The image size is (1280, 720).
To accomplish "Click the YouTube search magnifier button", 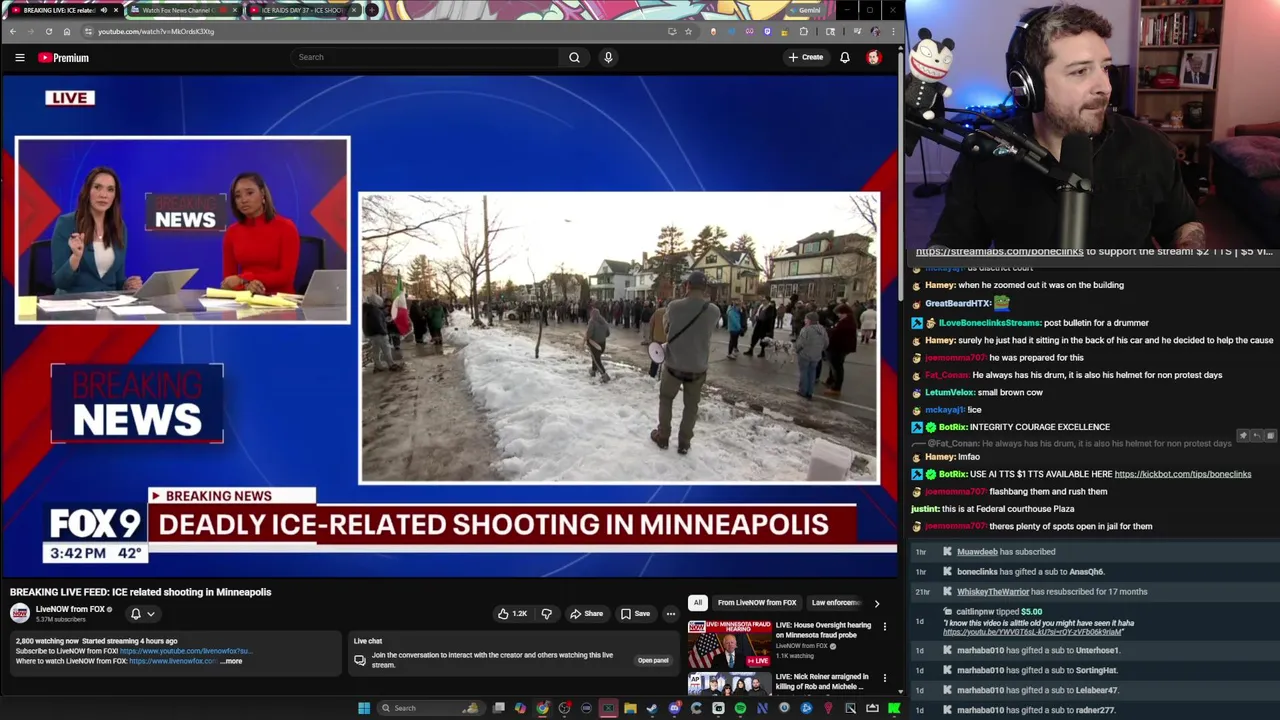I will click(x=574, y=57).
